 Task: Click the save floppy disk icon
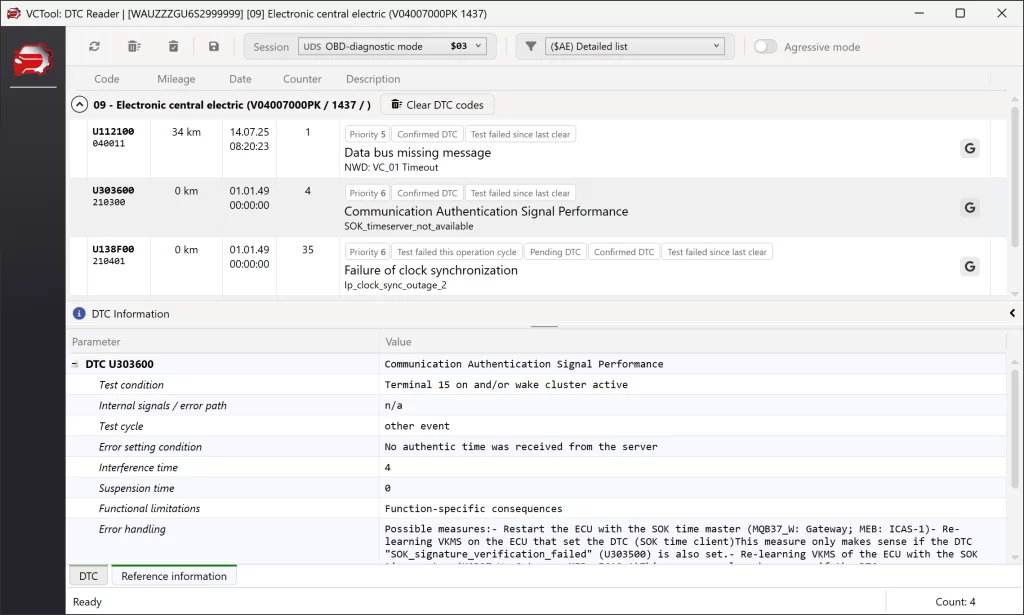213,46
